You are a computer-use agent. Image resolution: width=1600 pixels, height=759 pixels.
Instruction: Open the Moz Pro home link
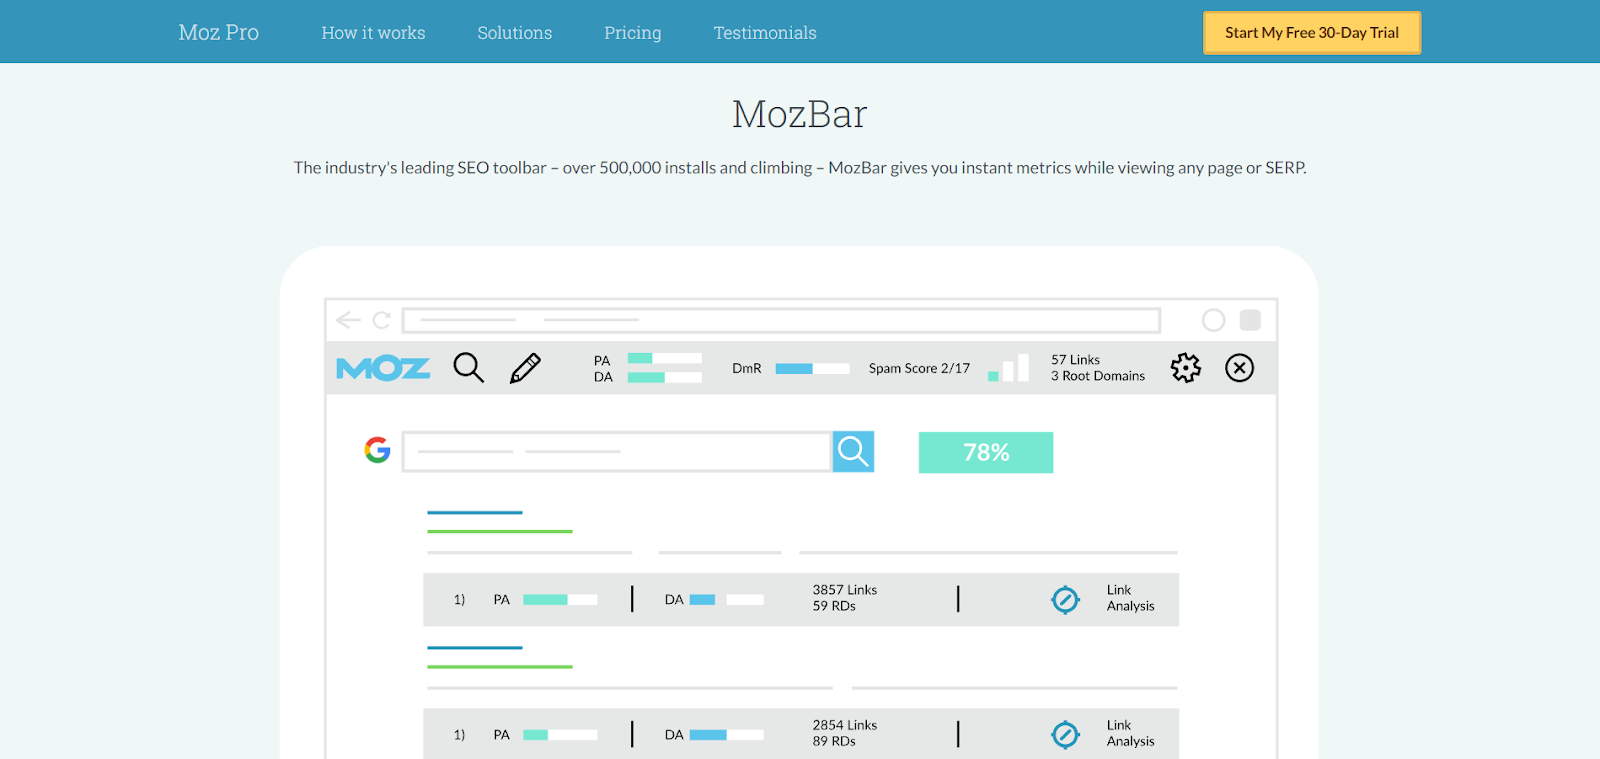click(219, 32)
